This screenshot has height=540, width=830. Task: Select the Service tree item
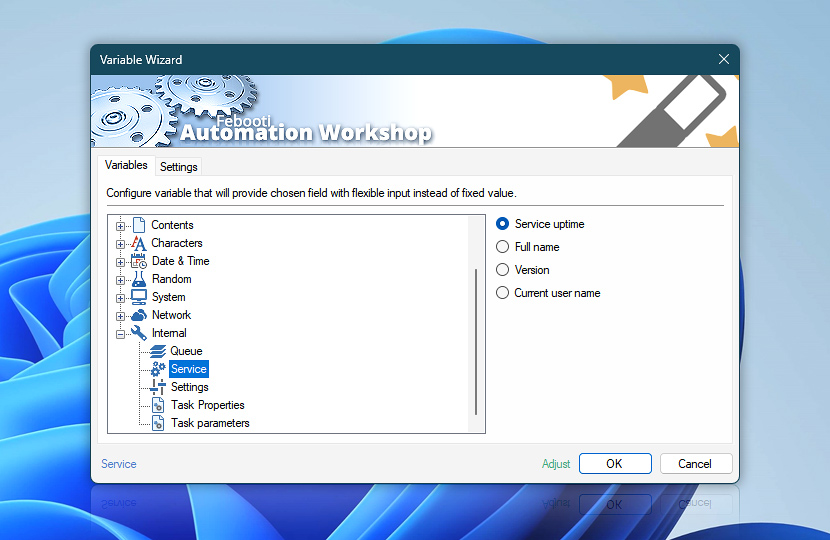189,369
